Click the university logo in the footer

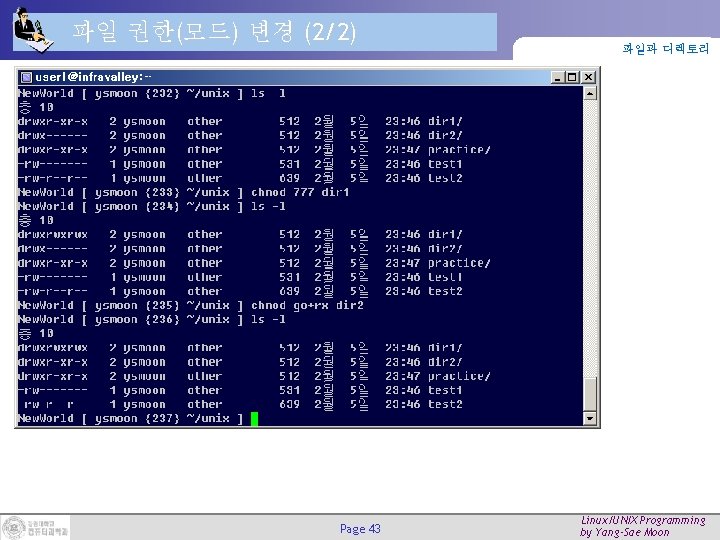click(x=35, y=528)
